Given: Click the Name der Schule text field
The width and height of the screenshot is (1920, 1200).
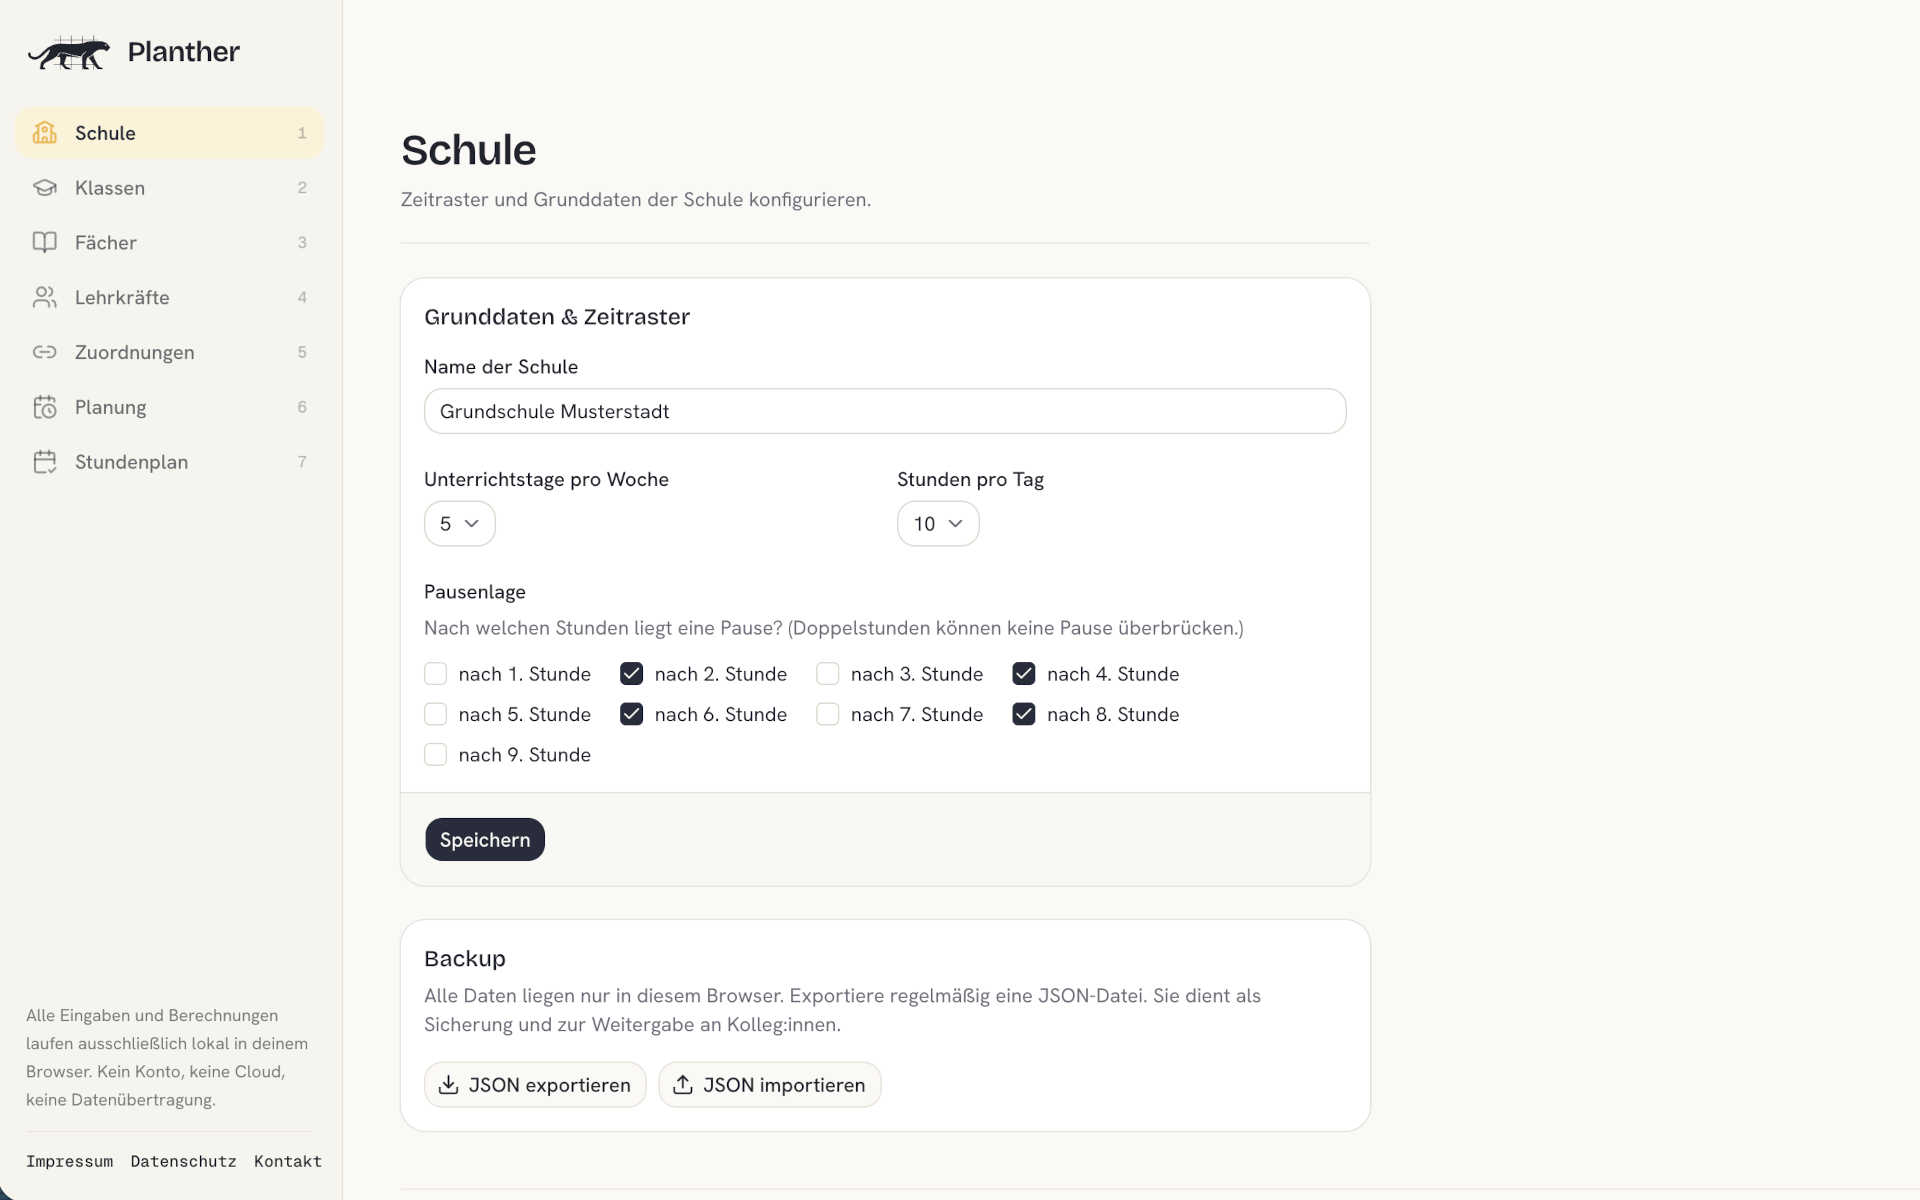Looking at the screenshot, I should 885,411.
